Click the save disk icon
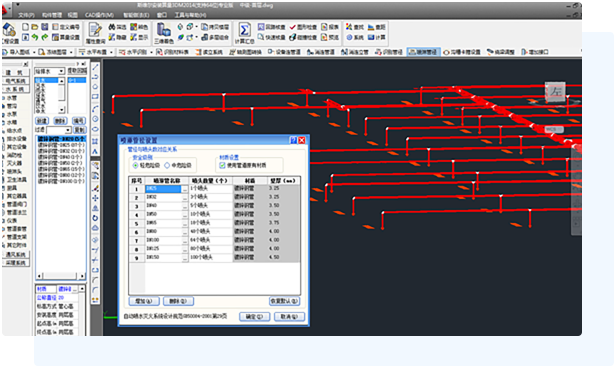Screen dimensions: 616x368 (44, 27)
